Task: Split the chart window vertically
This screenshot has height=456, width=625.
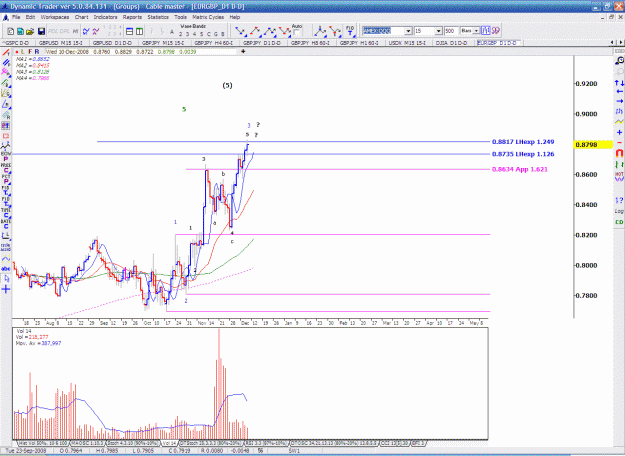Action: (139, 31)
